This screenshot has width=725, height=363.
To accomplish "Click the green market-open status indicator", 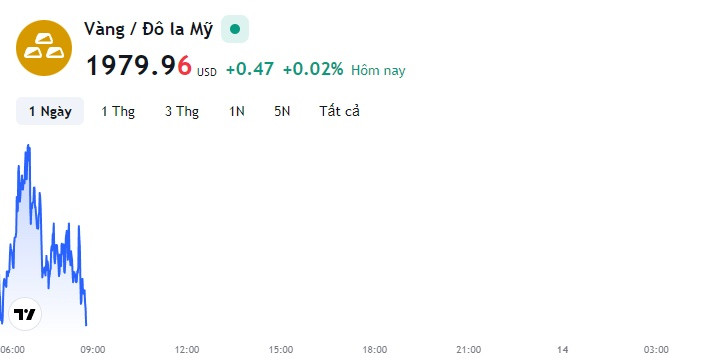I will 235,29.
